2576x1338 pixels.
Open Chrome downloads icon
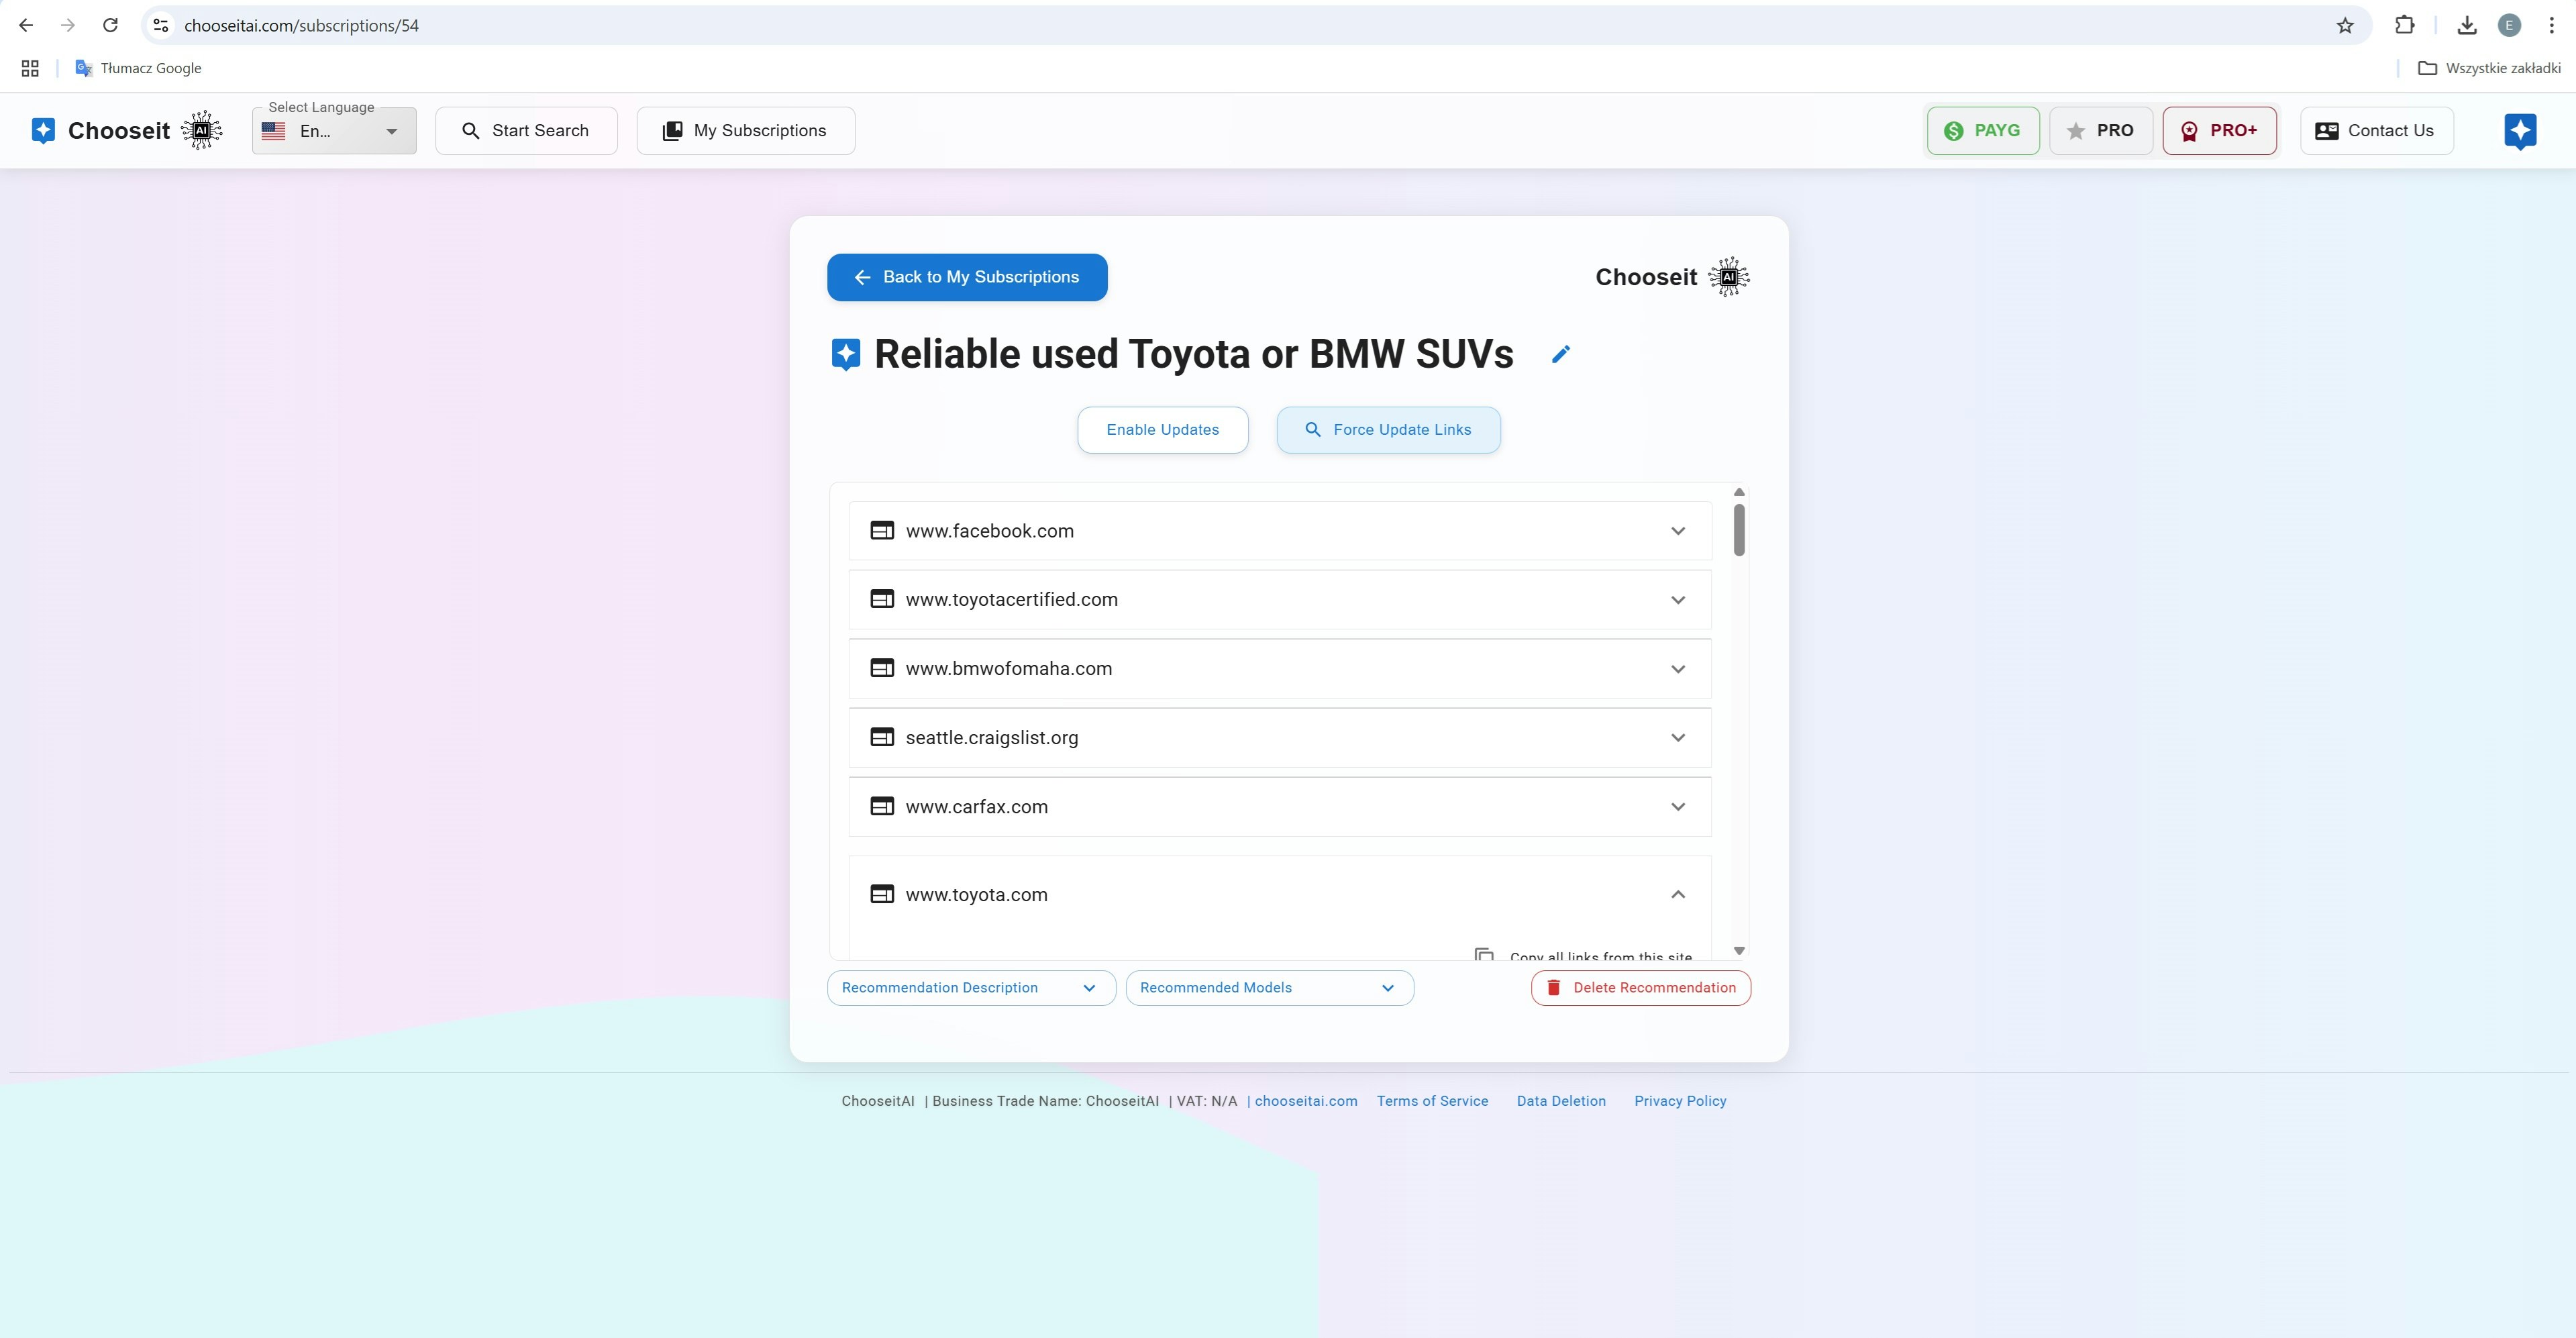point(2466,26)
